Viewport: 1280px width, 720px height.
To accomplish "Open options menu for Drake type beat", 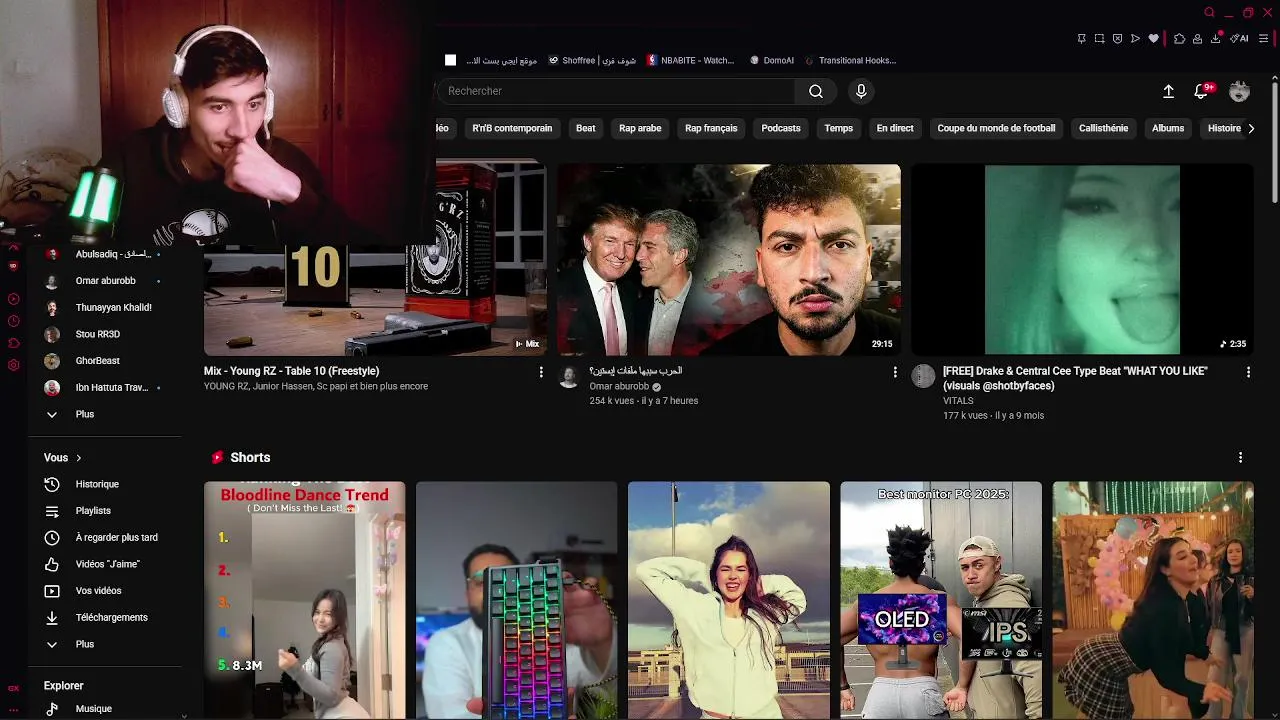I will pos(1248,372).
